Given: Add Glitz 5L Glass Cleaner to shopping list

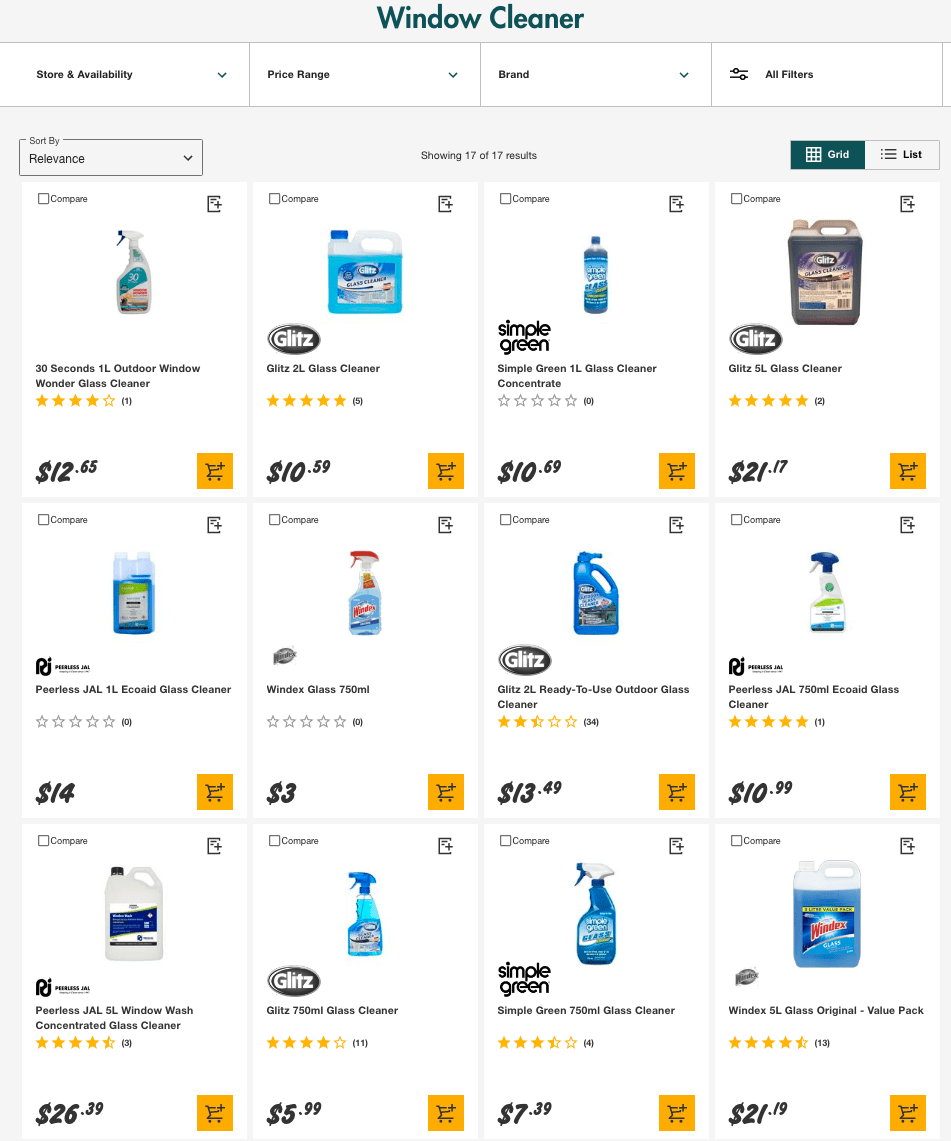Looking at the screenshot, I should [x=907, y=203].
